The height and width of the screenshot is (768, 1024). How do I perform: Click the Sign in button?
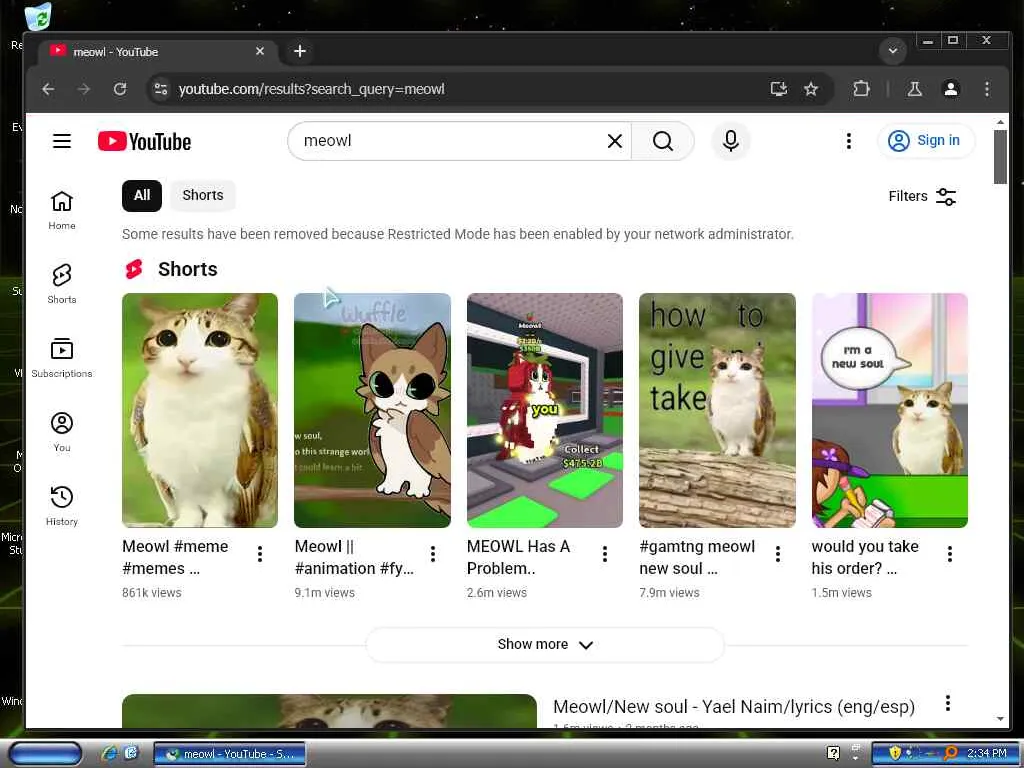coord(925,141)
